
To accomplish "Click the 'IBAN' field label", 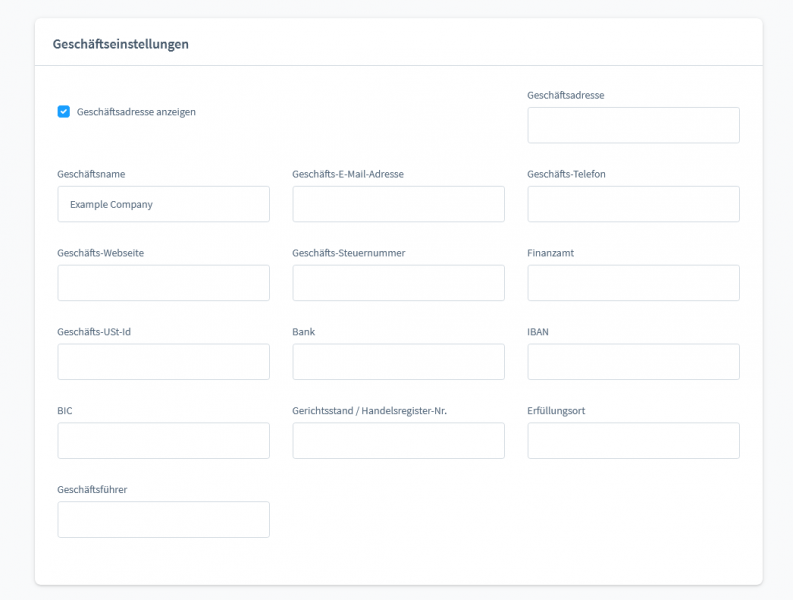I will click(x=538, y=332).
